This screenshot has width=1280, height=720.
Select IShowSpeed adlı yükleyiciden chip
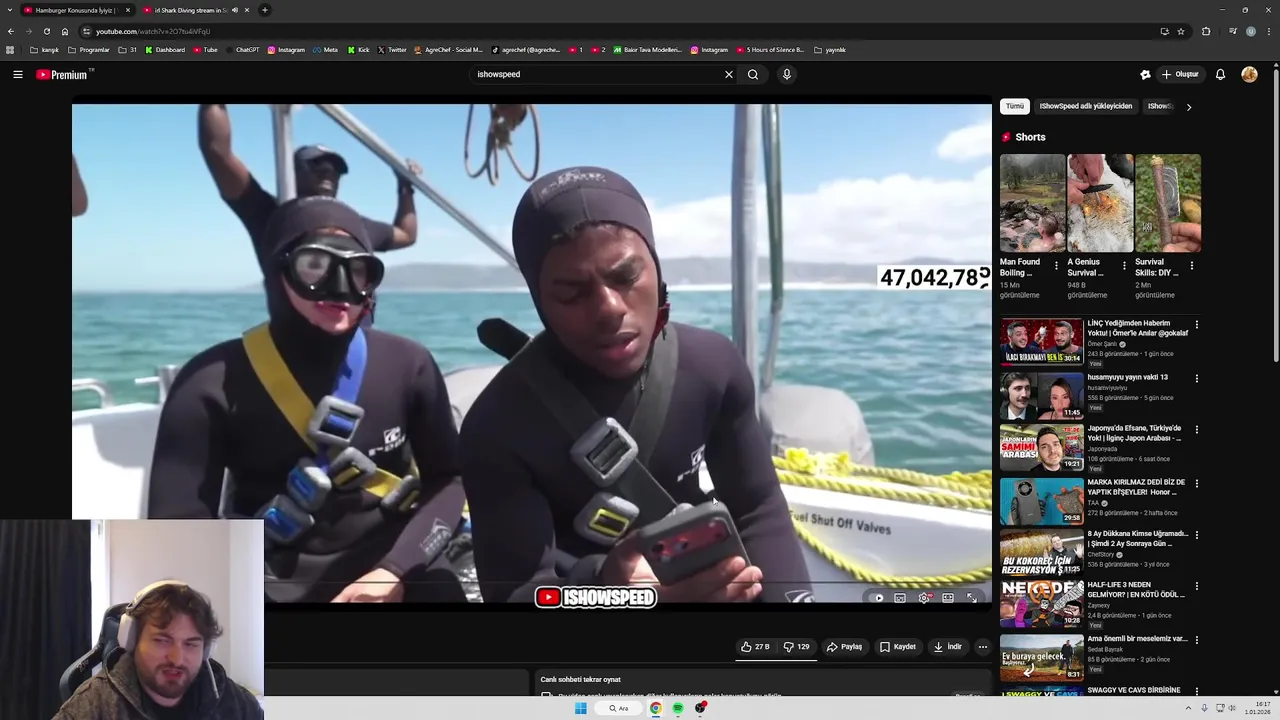[1086, 106]
